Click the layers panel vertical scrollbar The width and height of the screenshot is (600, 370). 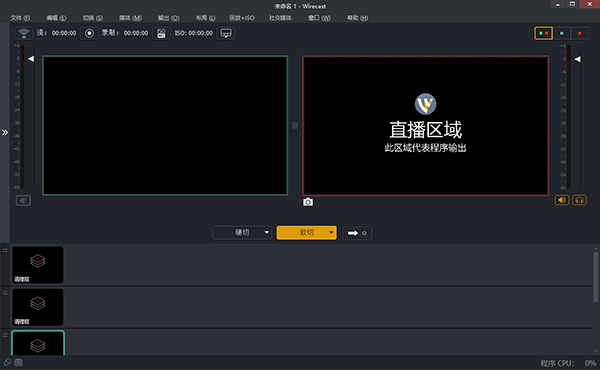point(596,276)
